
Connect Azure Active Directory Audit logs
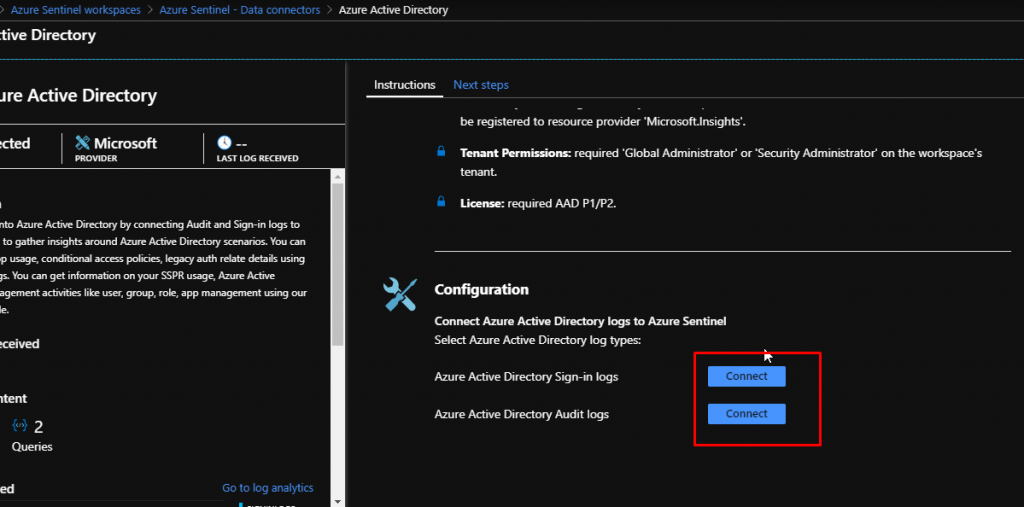coord(746,414)
